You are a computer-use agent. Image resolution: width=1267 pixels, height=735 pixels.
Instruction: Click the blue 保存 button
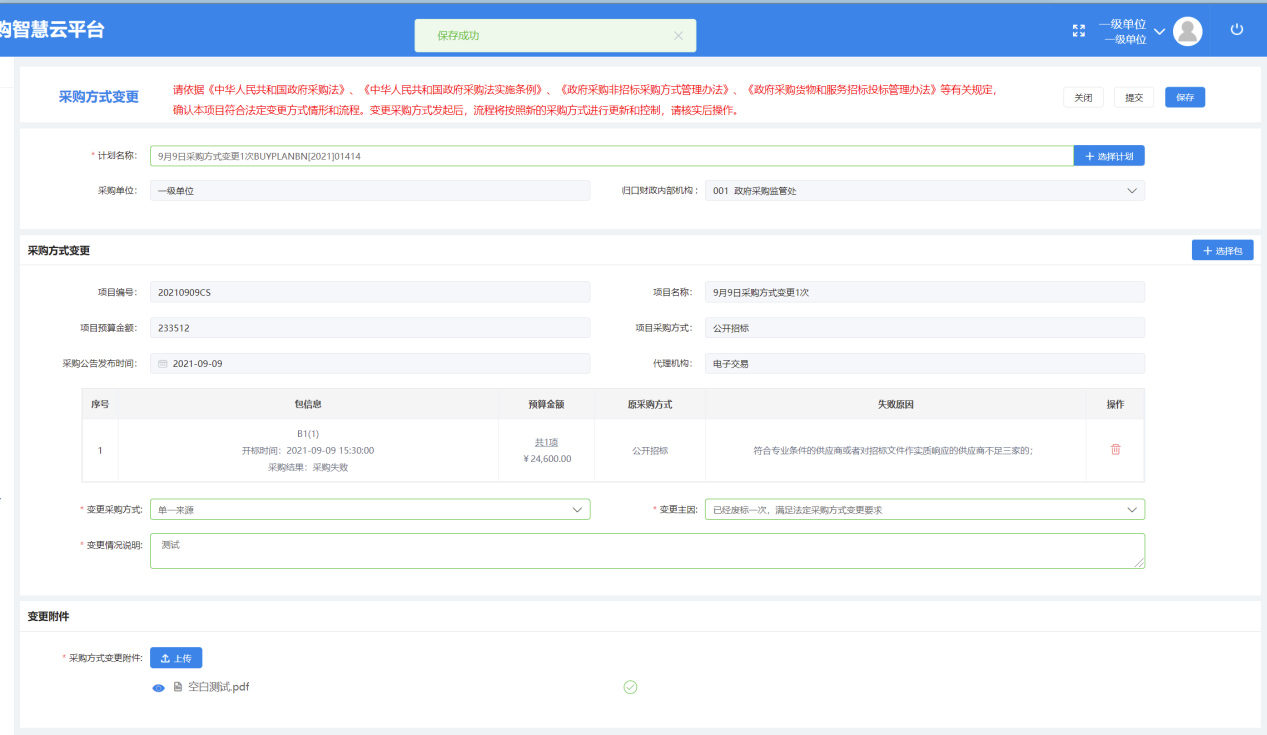(x=1185, y=97)
